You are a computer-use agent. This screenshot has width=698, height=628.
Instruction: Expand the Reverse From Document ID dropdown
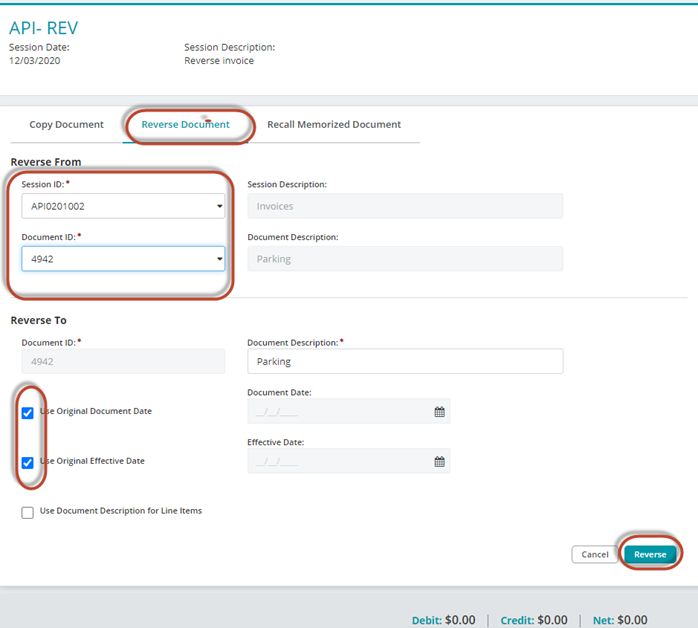pos(123,259)
